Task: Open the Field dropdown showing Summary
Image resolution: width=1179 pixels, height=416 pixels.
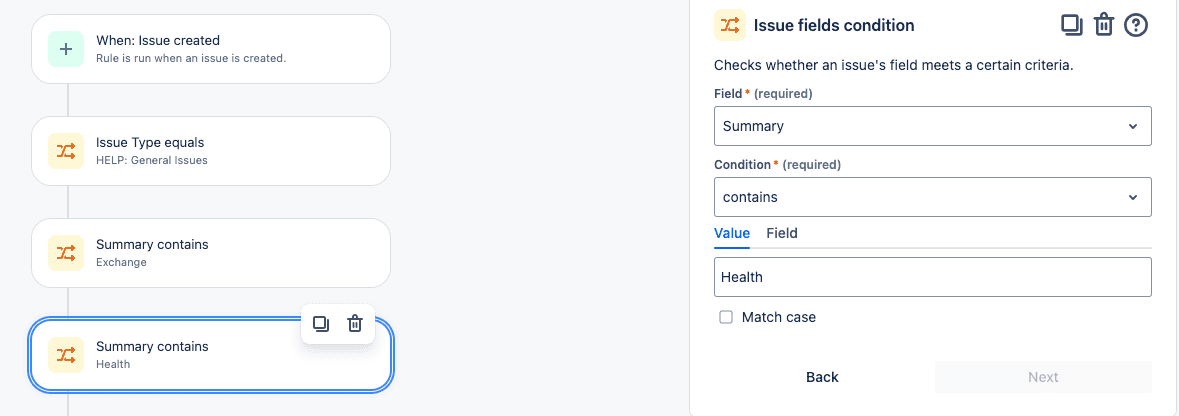Action: pyautogui.click(x=932, y=126)
